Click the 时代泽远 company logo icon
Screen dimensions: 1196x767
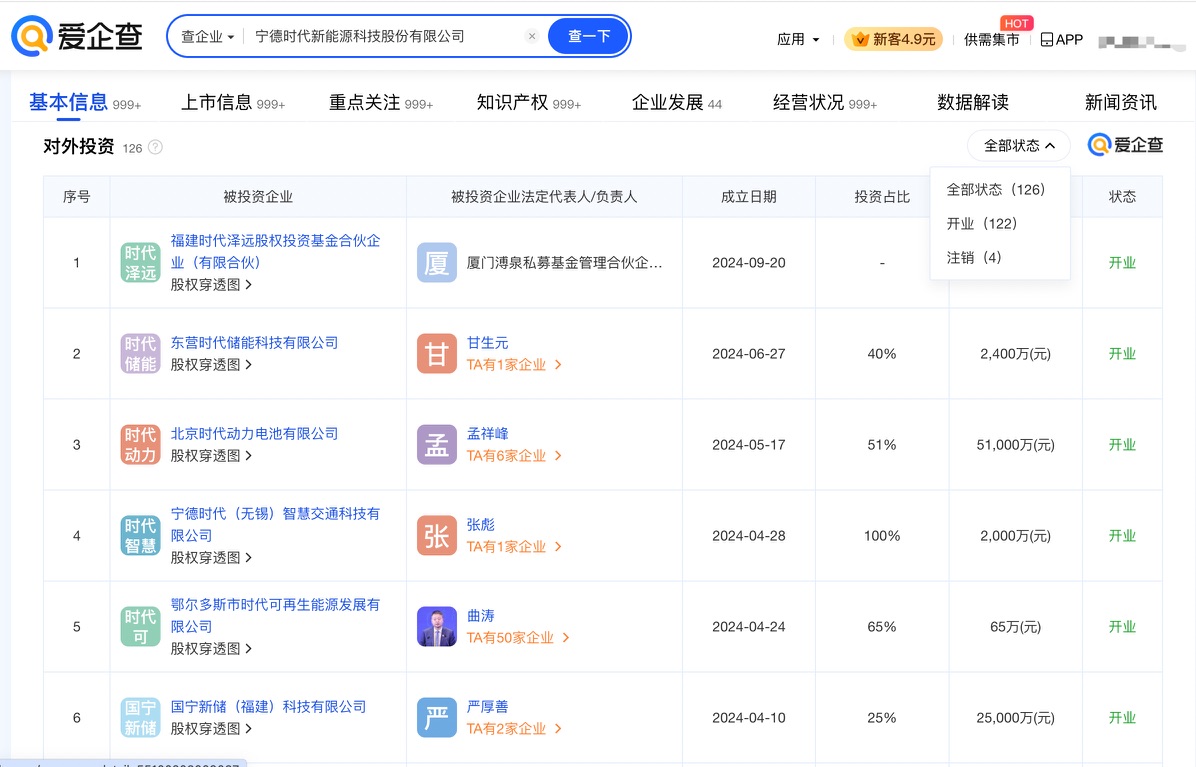(140, 262)
